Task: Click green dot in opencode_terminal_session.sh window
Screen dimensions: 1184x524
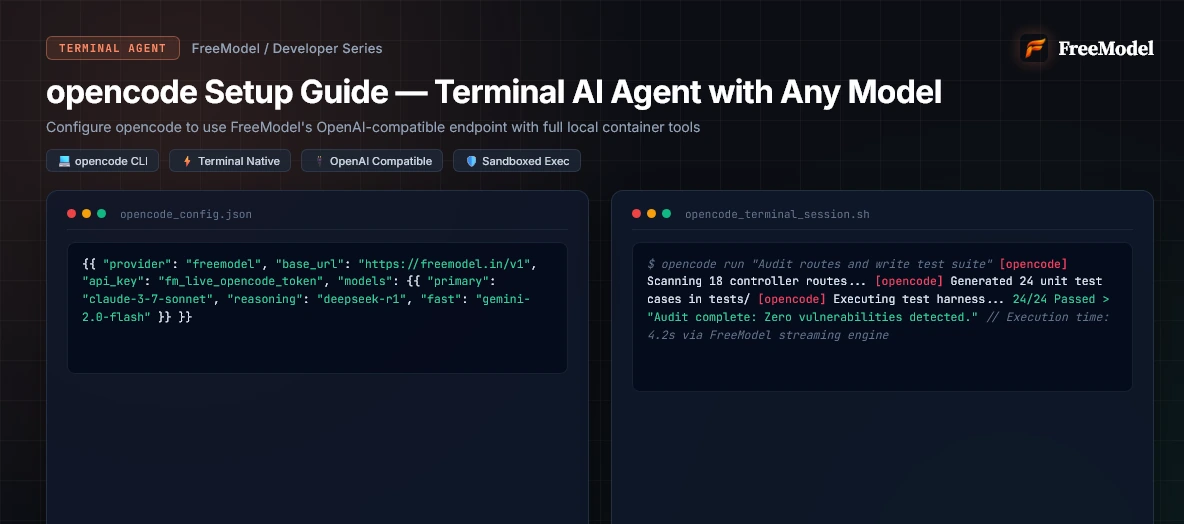Action: [x=667, y=214]
